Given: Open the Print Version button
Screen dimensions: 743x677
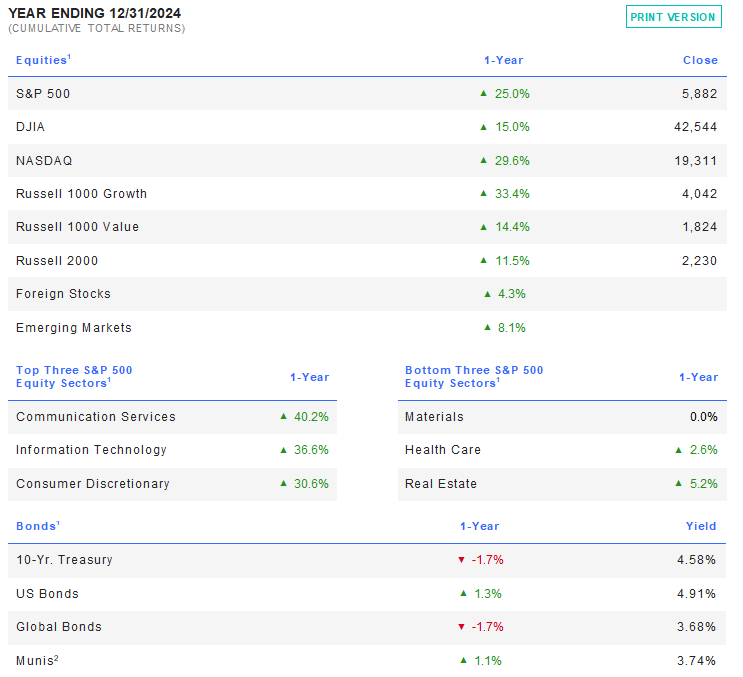Looking at the screenshot, I should pos(673,17).
